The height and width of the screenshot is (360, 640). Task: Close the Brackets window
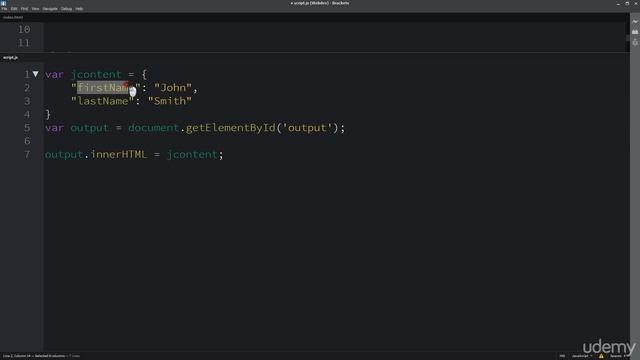[636, 3]
